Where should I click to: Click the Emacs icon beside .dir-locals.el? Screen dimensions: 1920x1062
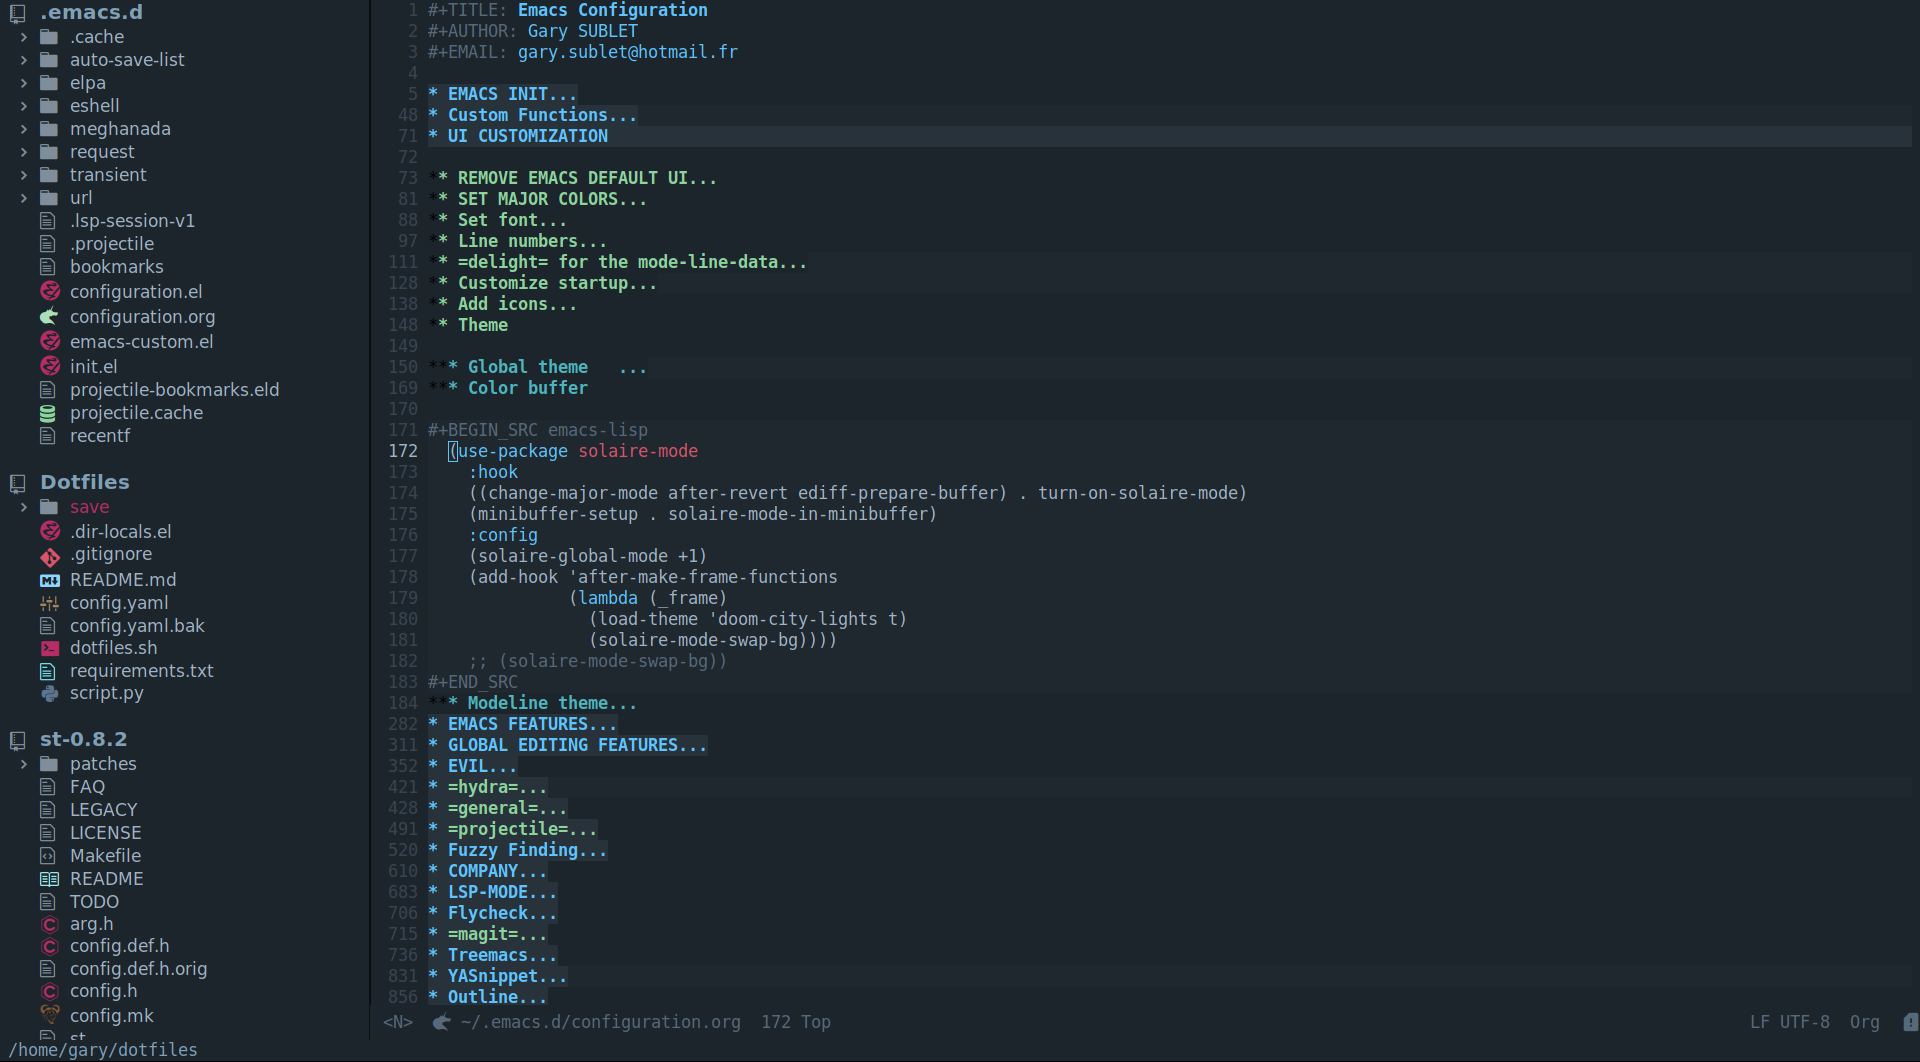click(50, 531)
